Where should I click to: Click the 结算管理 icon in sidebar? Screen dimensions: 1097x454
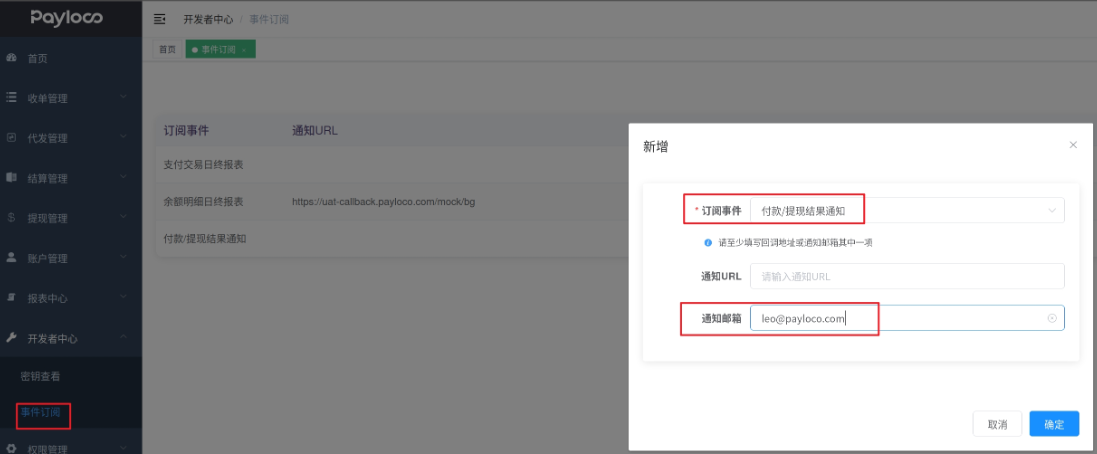(x=11, y=178)
